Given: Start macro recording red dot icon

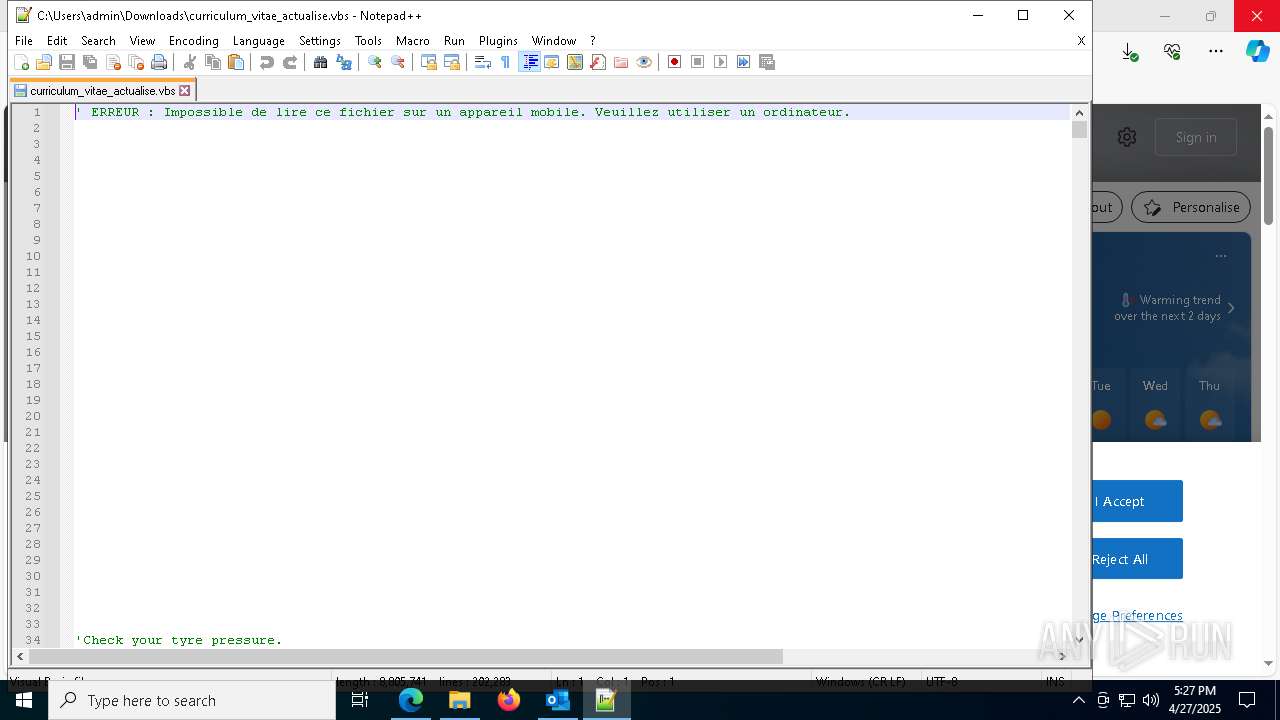Looking at the screenshot, I should pyautogui.click(x=675, y=62).
